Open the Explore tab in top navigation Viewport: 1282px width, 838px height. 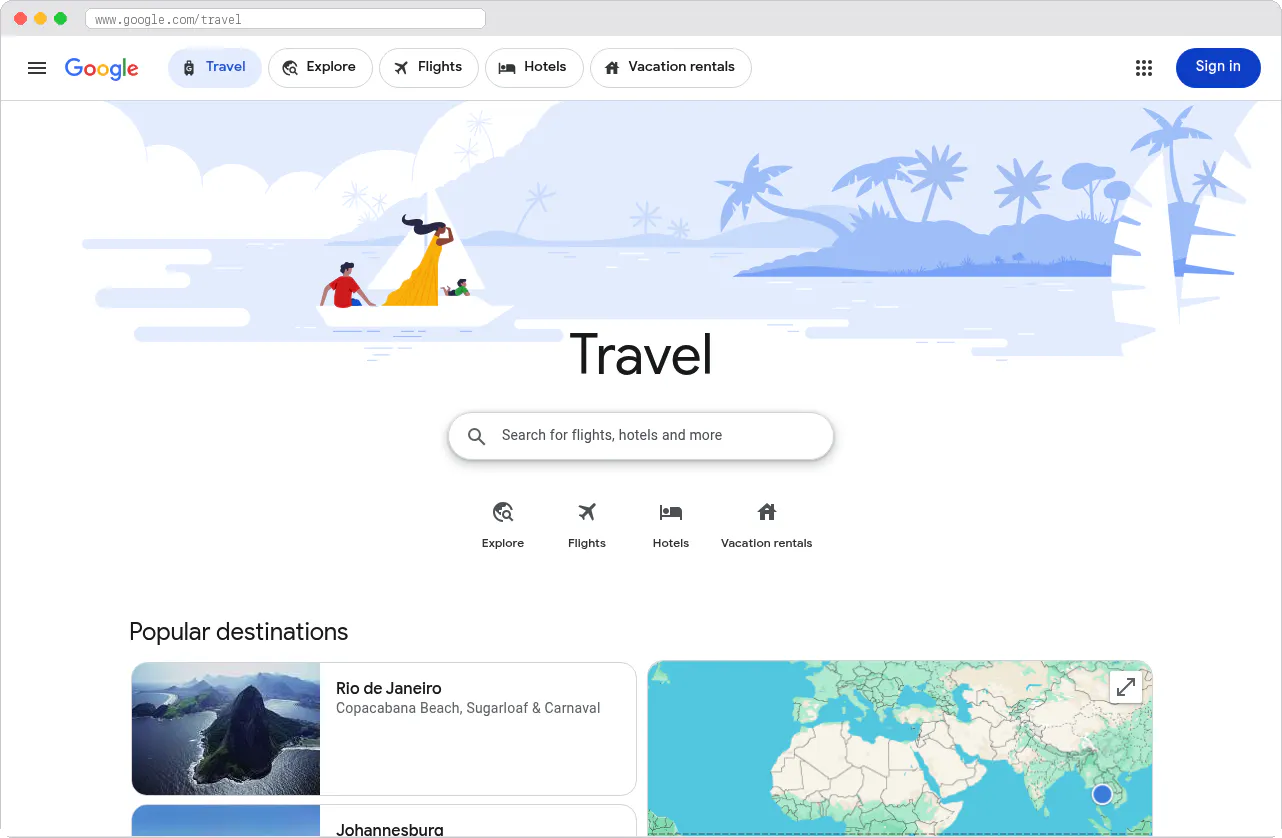click(x=320, y=68)
